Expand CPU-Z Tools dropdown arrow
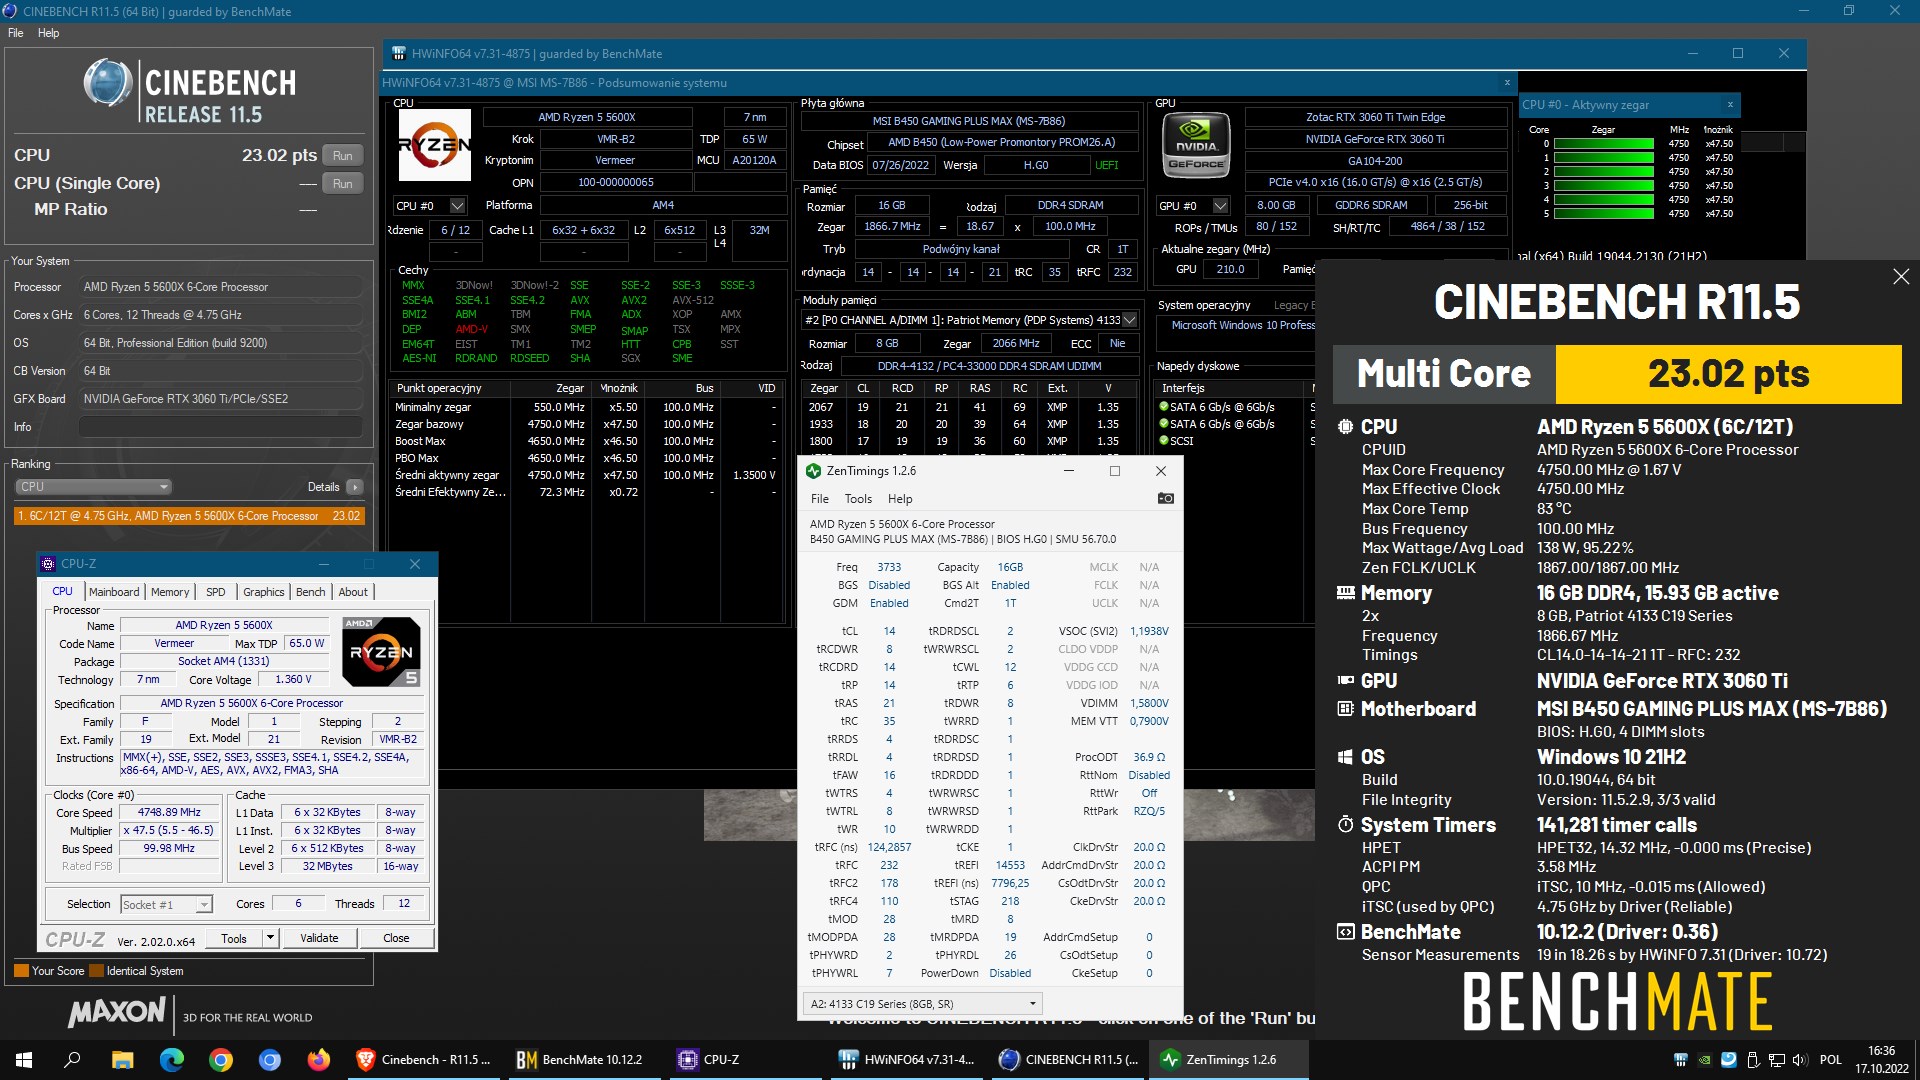This screenshot has width=1920, height=1080. point(270,938)
